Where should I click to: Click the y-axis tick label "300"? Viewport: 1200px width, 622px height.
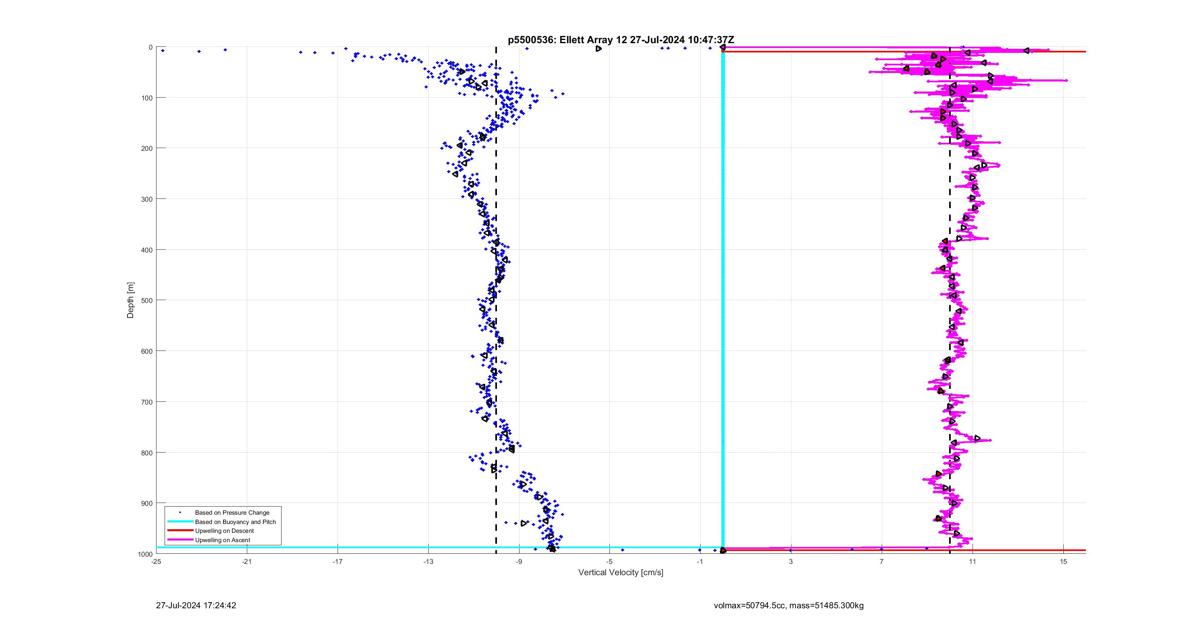pyautogui.click(x=146, y=199)
